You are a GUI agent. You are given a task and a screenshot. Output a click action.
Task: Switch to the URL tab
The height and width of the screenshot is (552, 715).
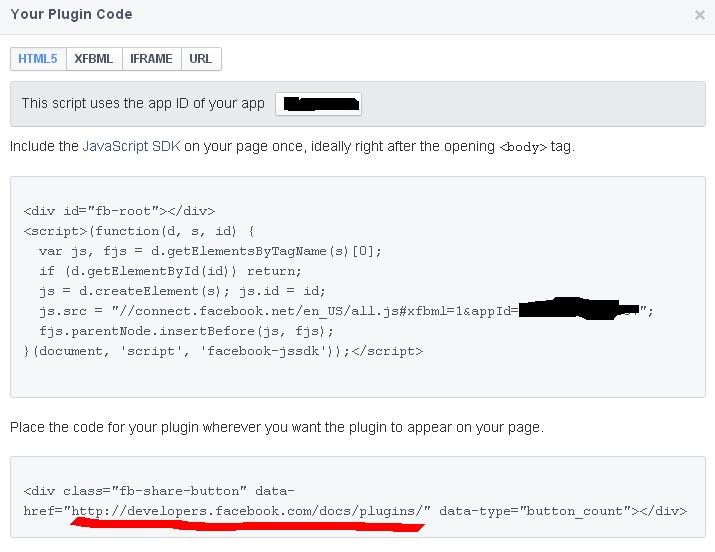(201, 59)
